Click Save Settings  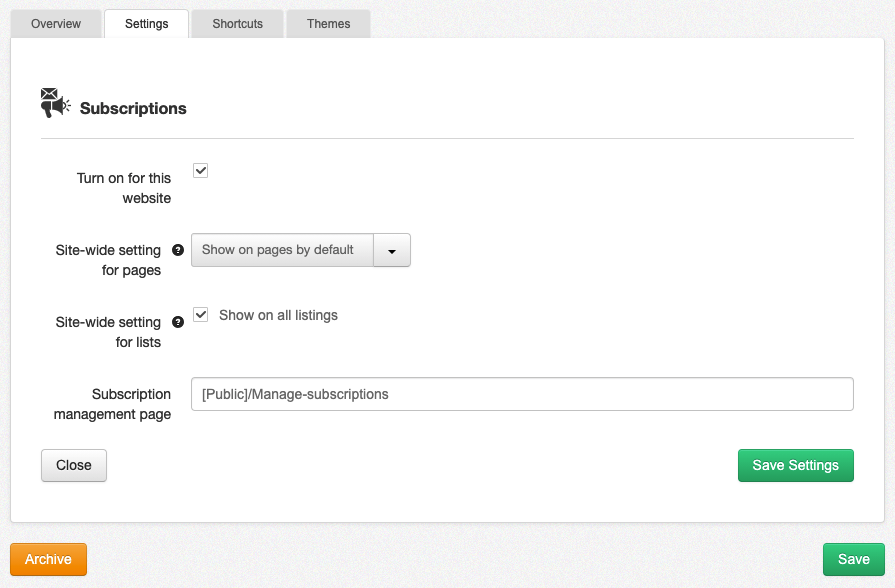tap(795, 465)
